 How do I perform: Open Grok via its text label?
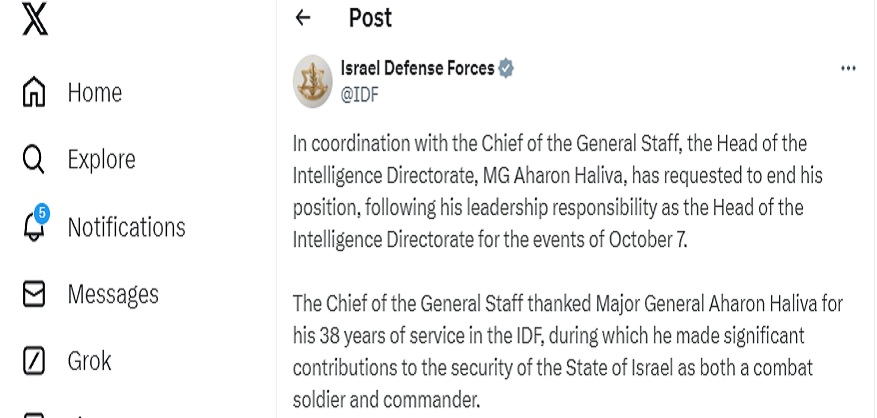[x=89, y=361]
